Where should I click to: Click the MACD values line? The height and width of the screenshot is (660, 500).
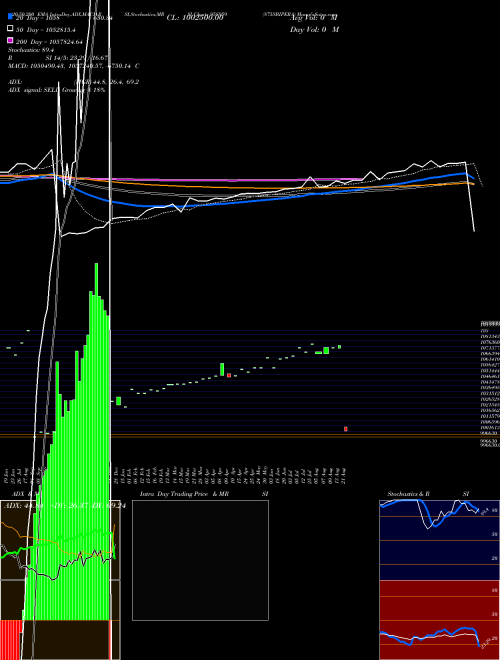coord(74,66)
